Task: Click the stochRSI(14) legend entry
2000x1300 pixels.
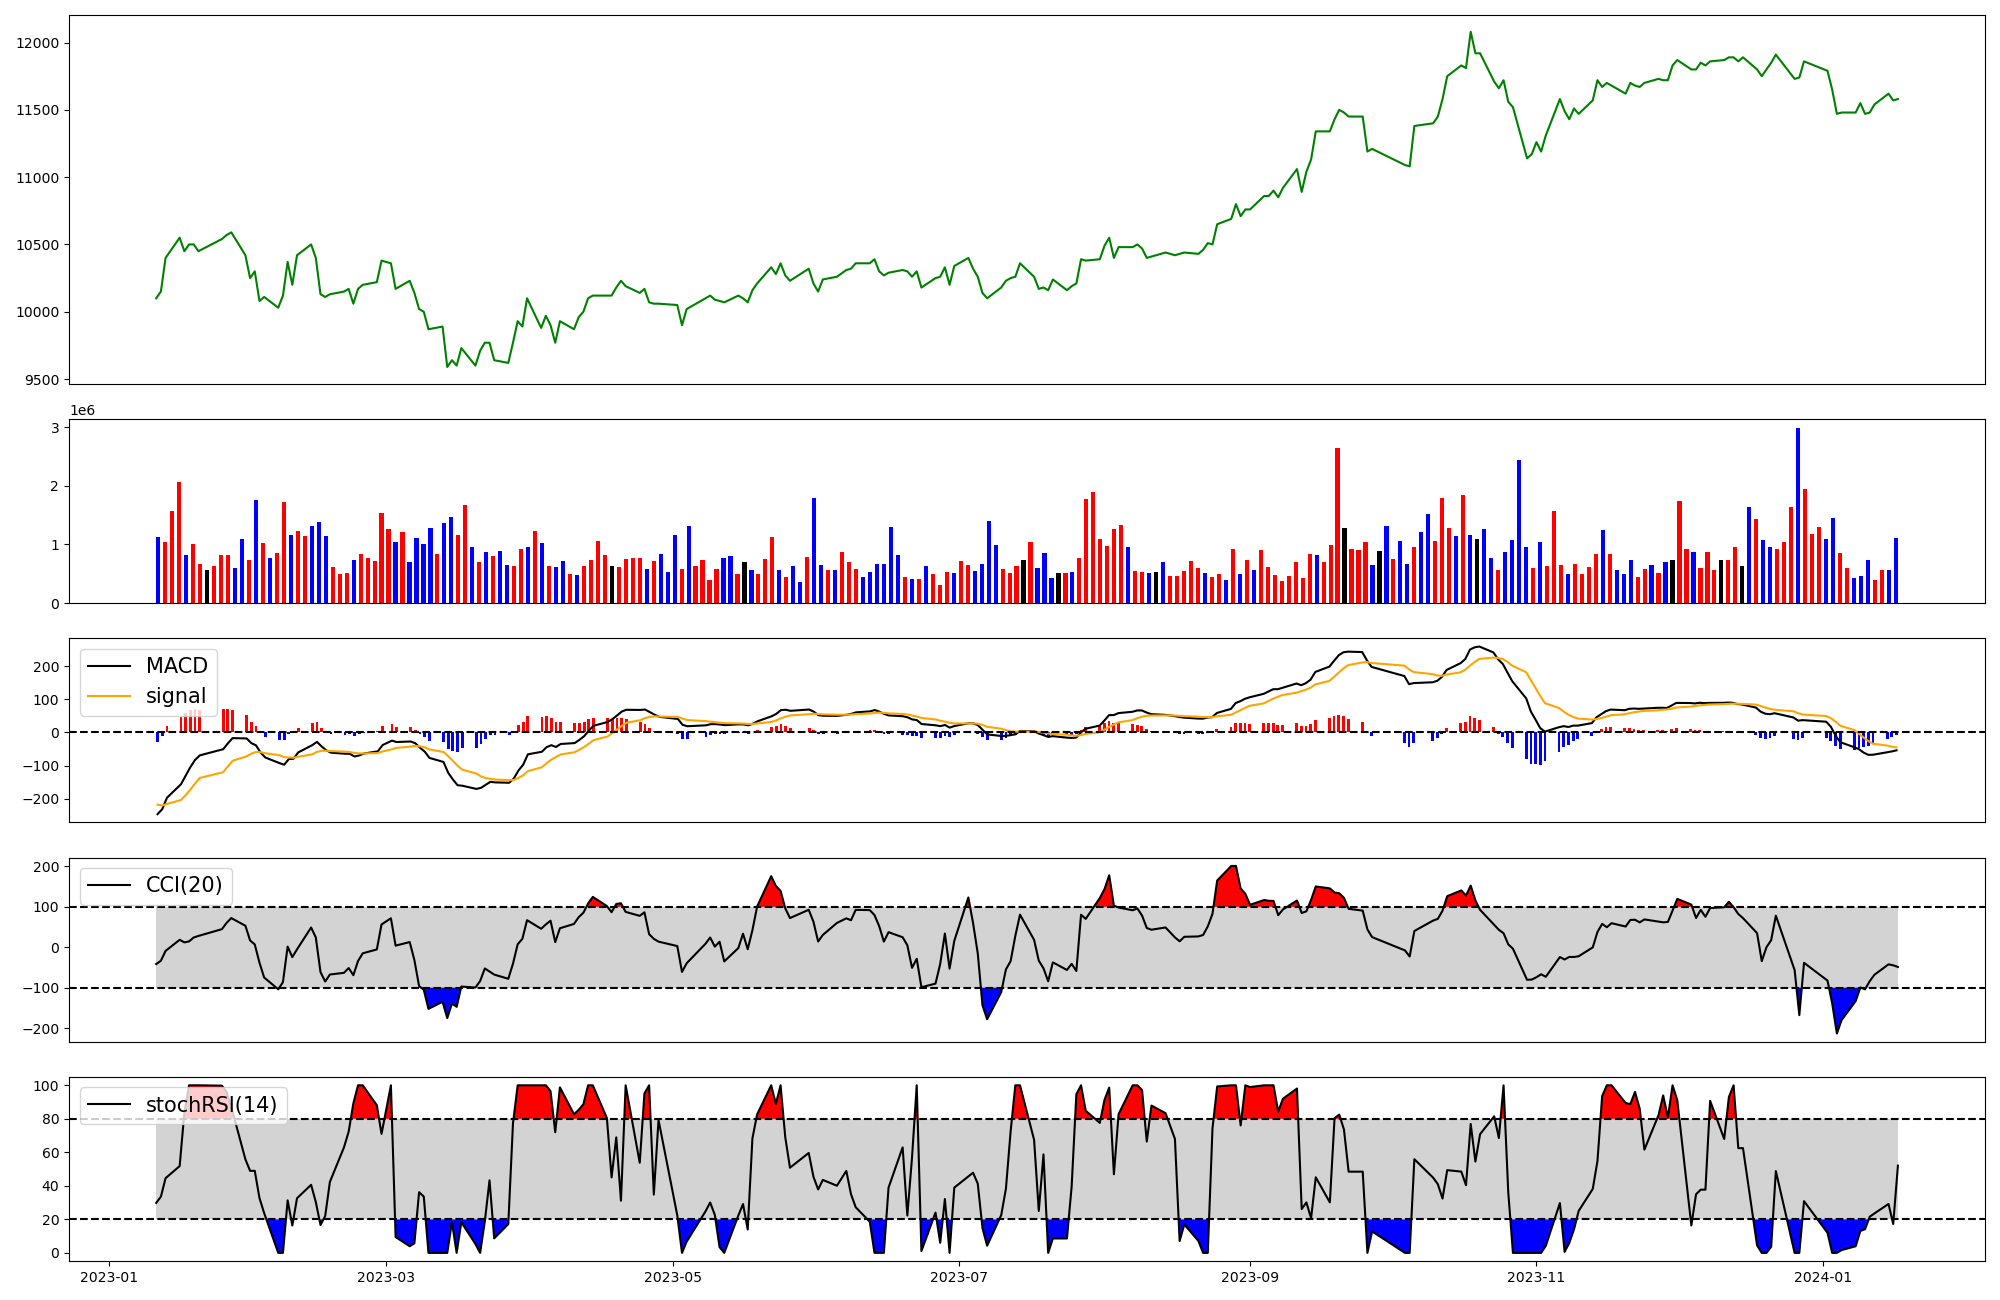Action: [x=211, y=1105]
